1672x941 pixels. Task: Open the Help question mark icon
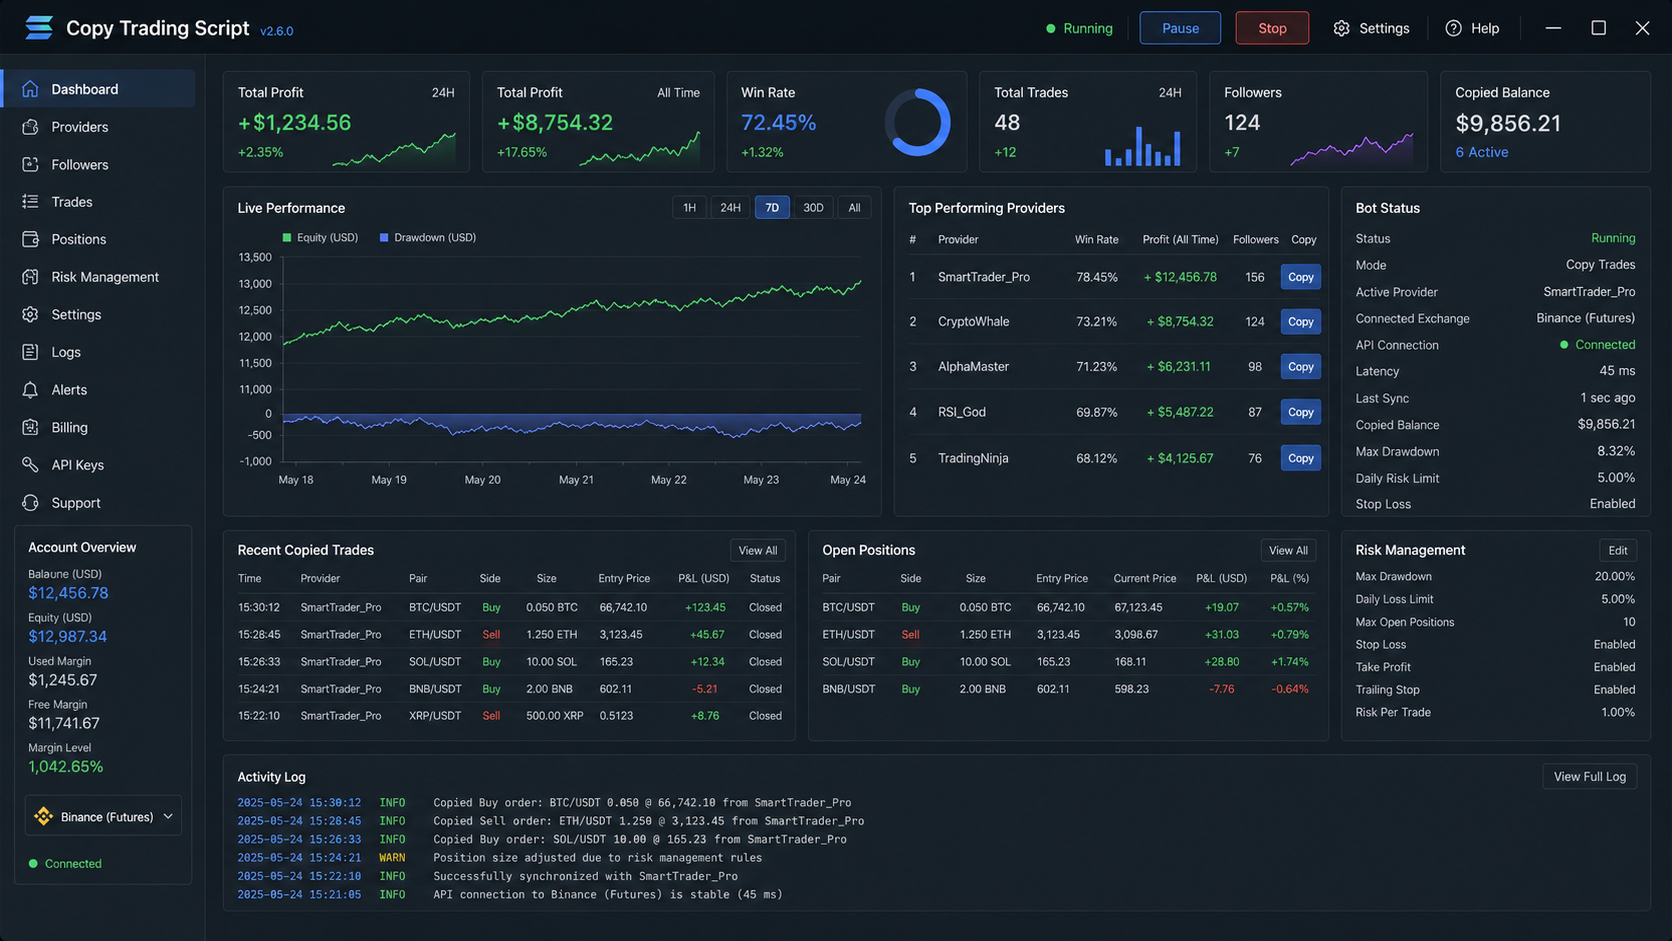(1453, 28)
